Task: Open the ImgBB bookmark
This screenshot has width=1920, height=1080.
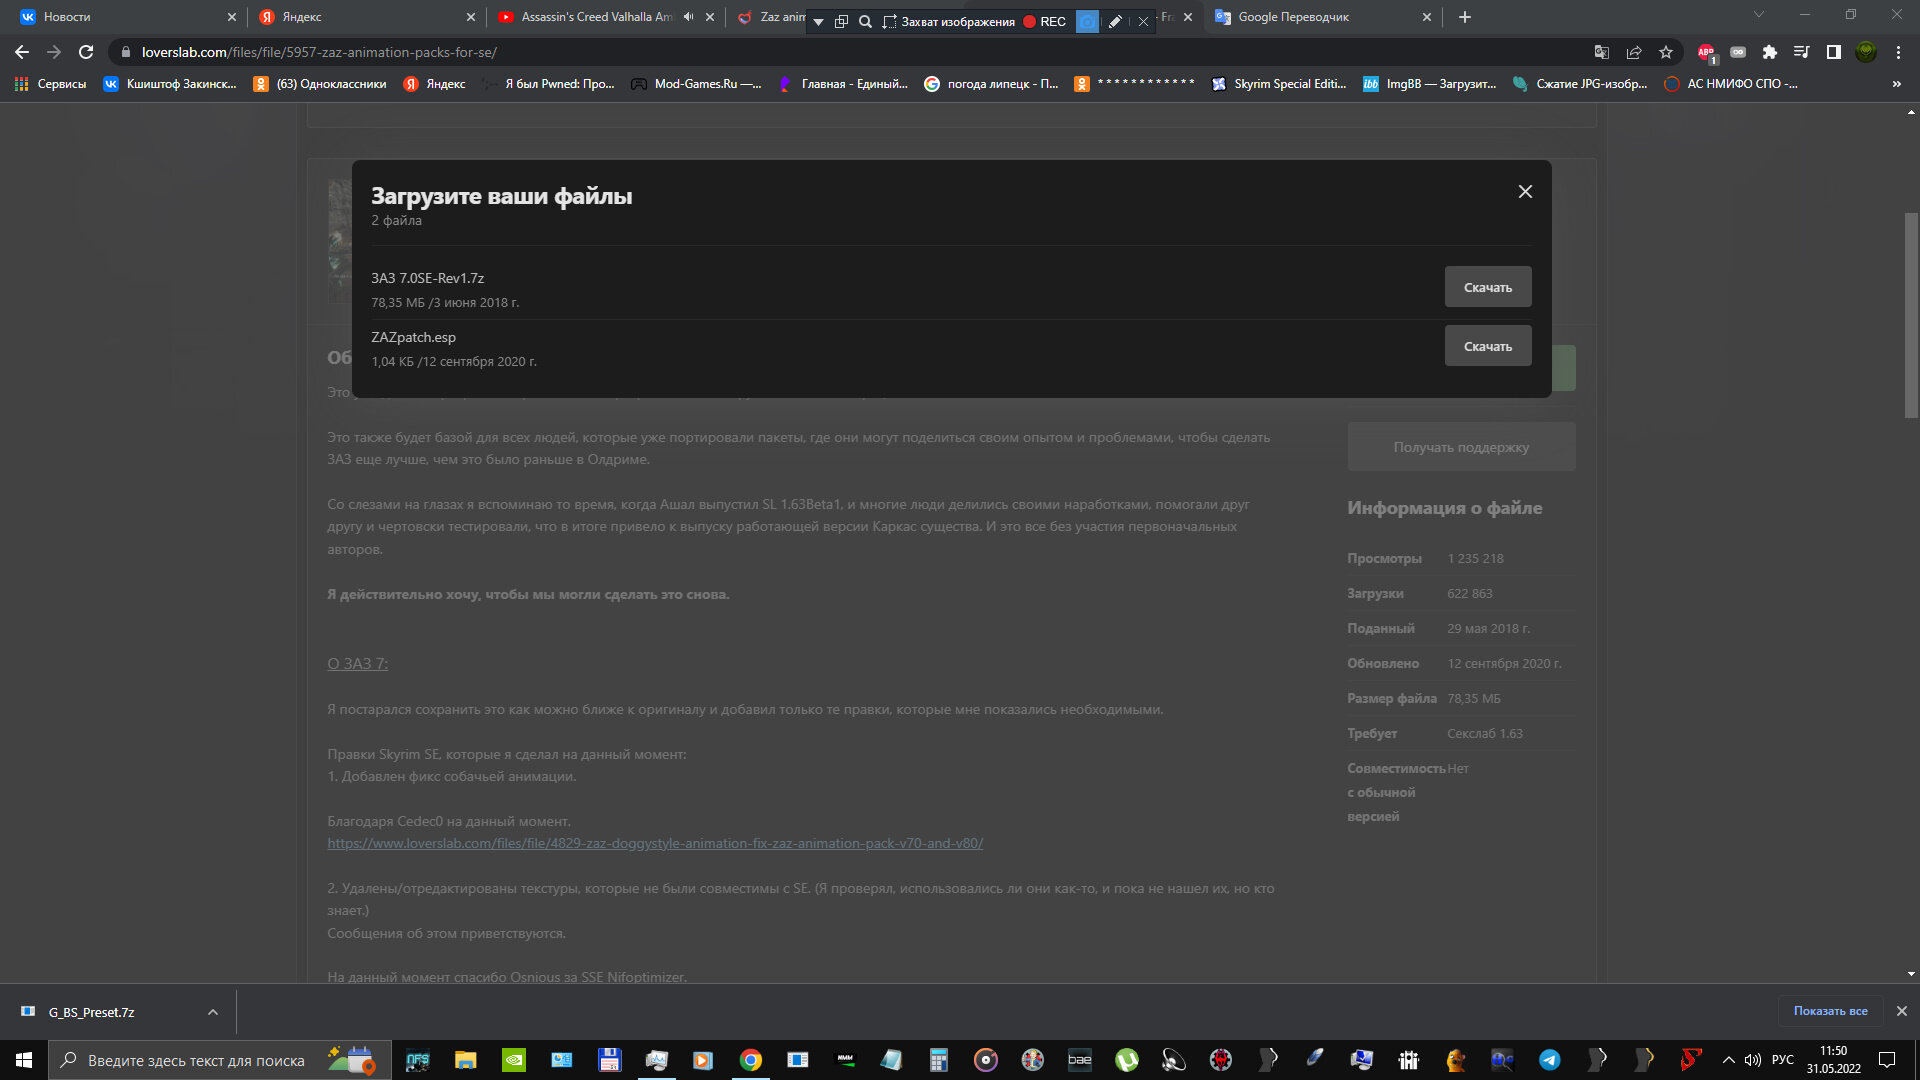Action: click(x=1430, y=84)
